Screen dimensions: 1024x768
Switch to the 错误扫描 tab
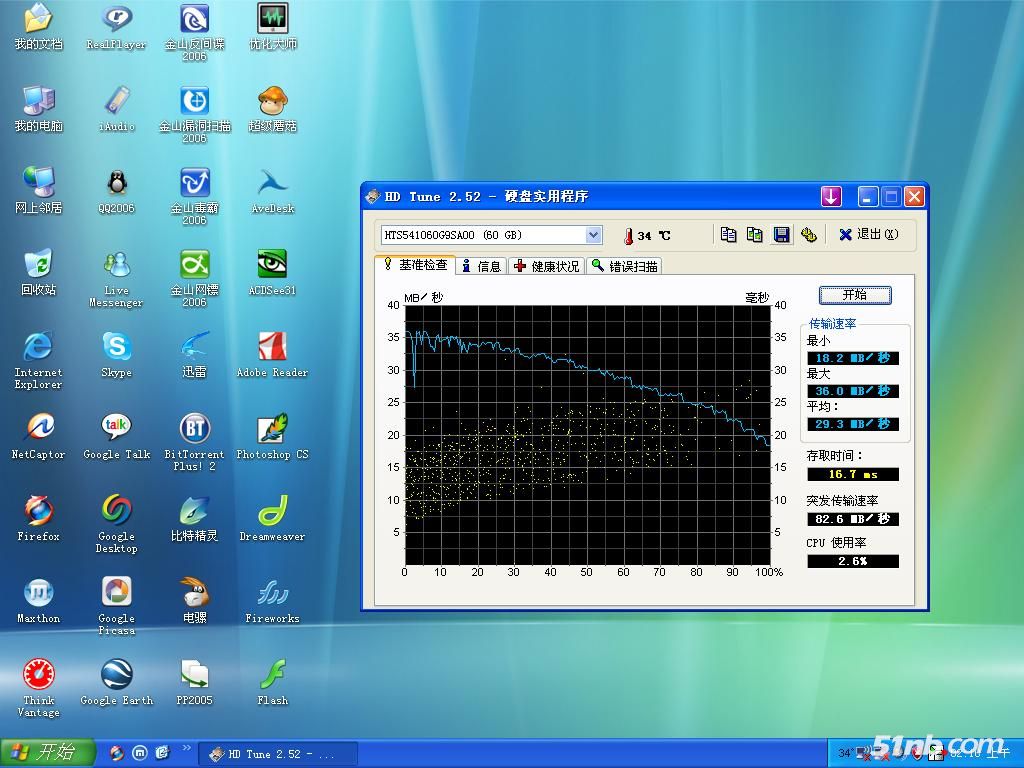[x=624, y=266]
